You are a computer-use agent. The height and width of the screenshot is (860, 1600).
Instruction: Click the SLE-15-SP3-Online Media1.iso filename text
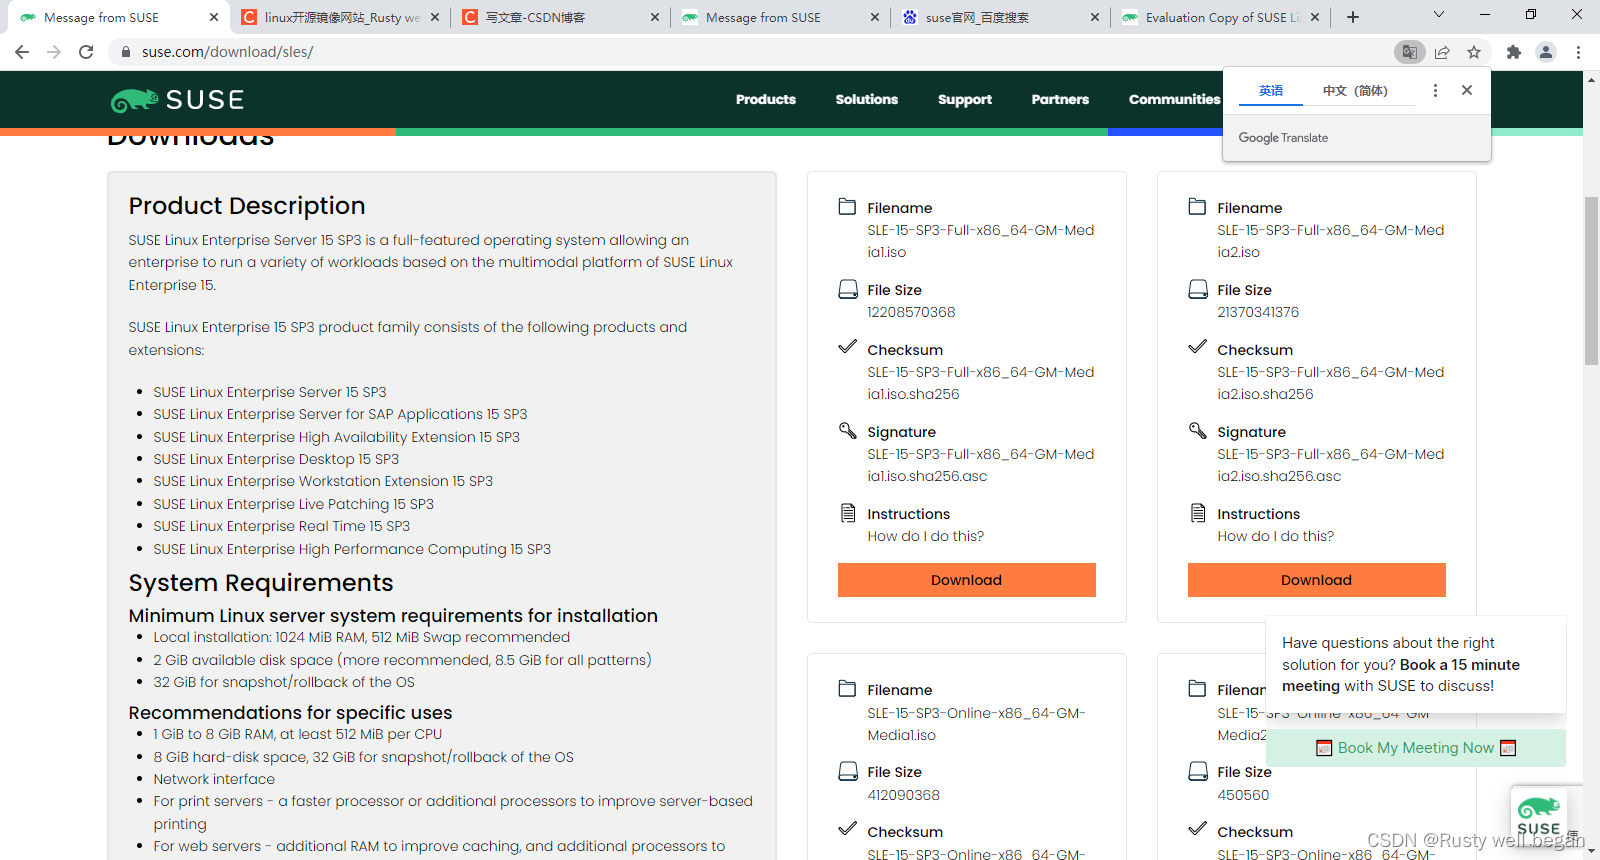pos(976,724)
